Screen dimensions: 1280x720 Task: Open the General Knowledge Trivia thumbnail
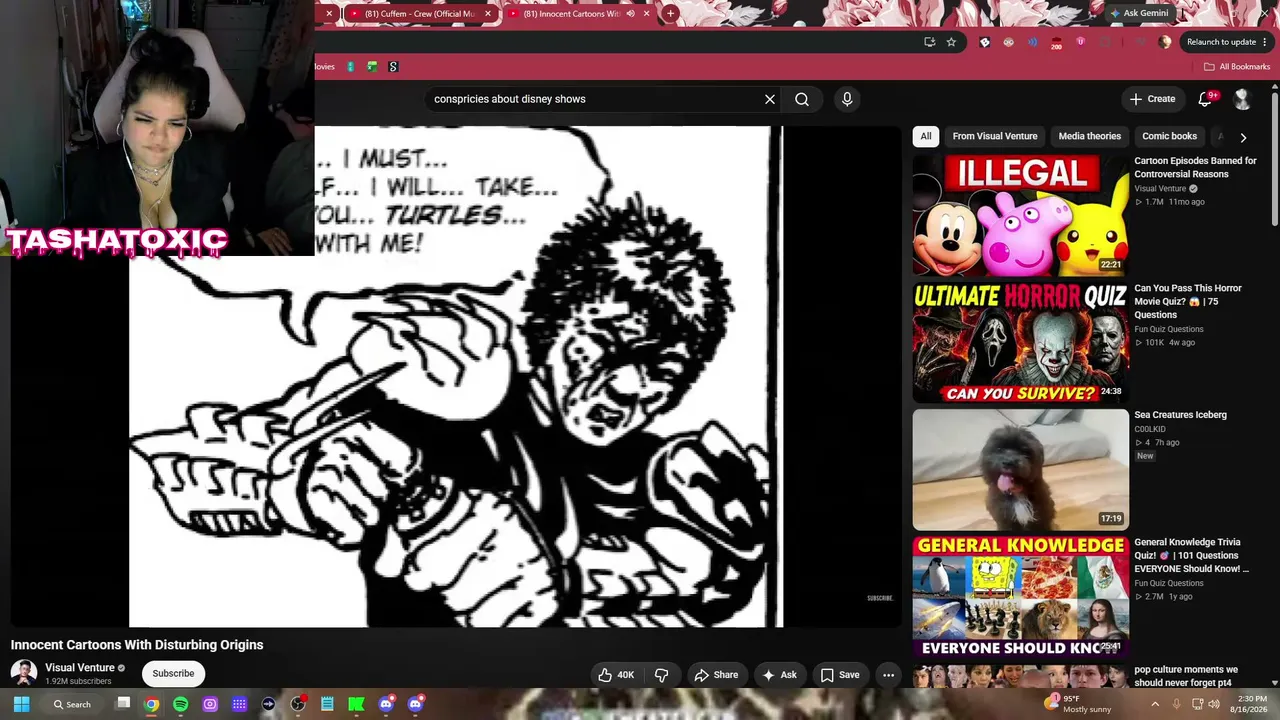point(1020,597)
